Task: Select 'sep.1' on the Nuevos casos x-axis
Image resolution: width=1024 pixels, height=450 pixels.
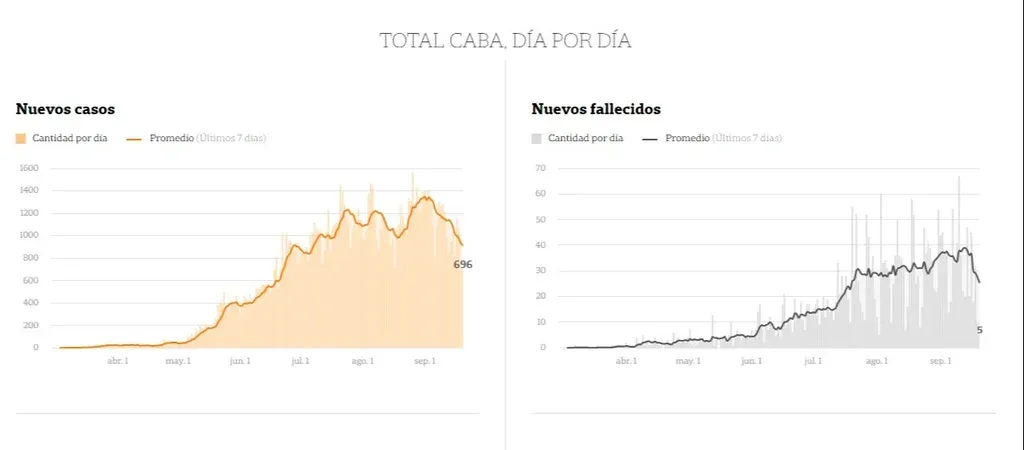Action: (x=425, y=362)
